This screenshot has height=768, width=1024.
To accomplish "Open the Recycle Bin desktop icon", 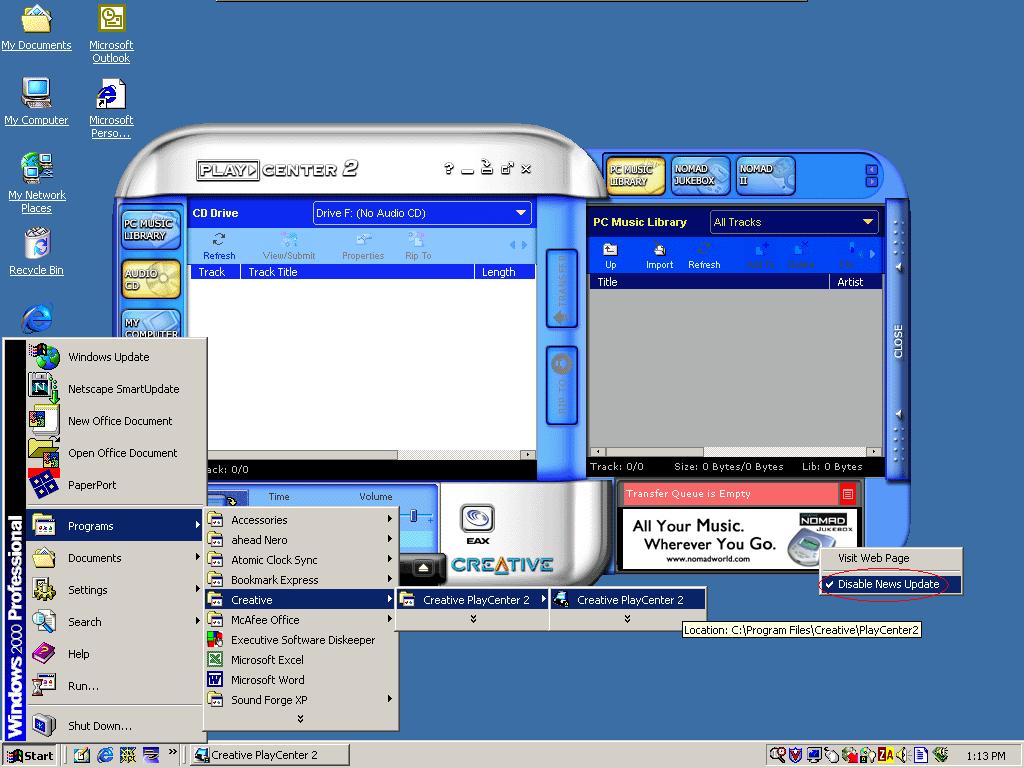I will point(37,251).
